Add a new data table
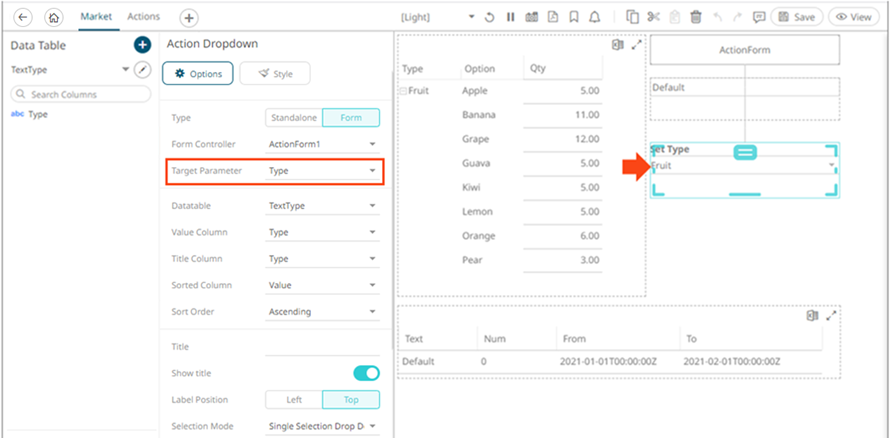This screenshot has height=438, width=891. pyautogui.click(x=142, y=45)
